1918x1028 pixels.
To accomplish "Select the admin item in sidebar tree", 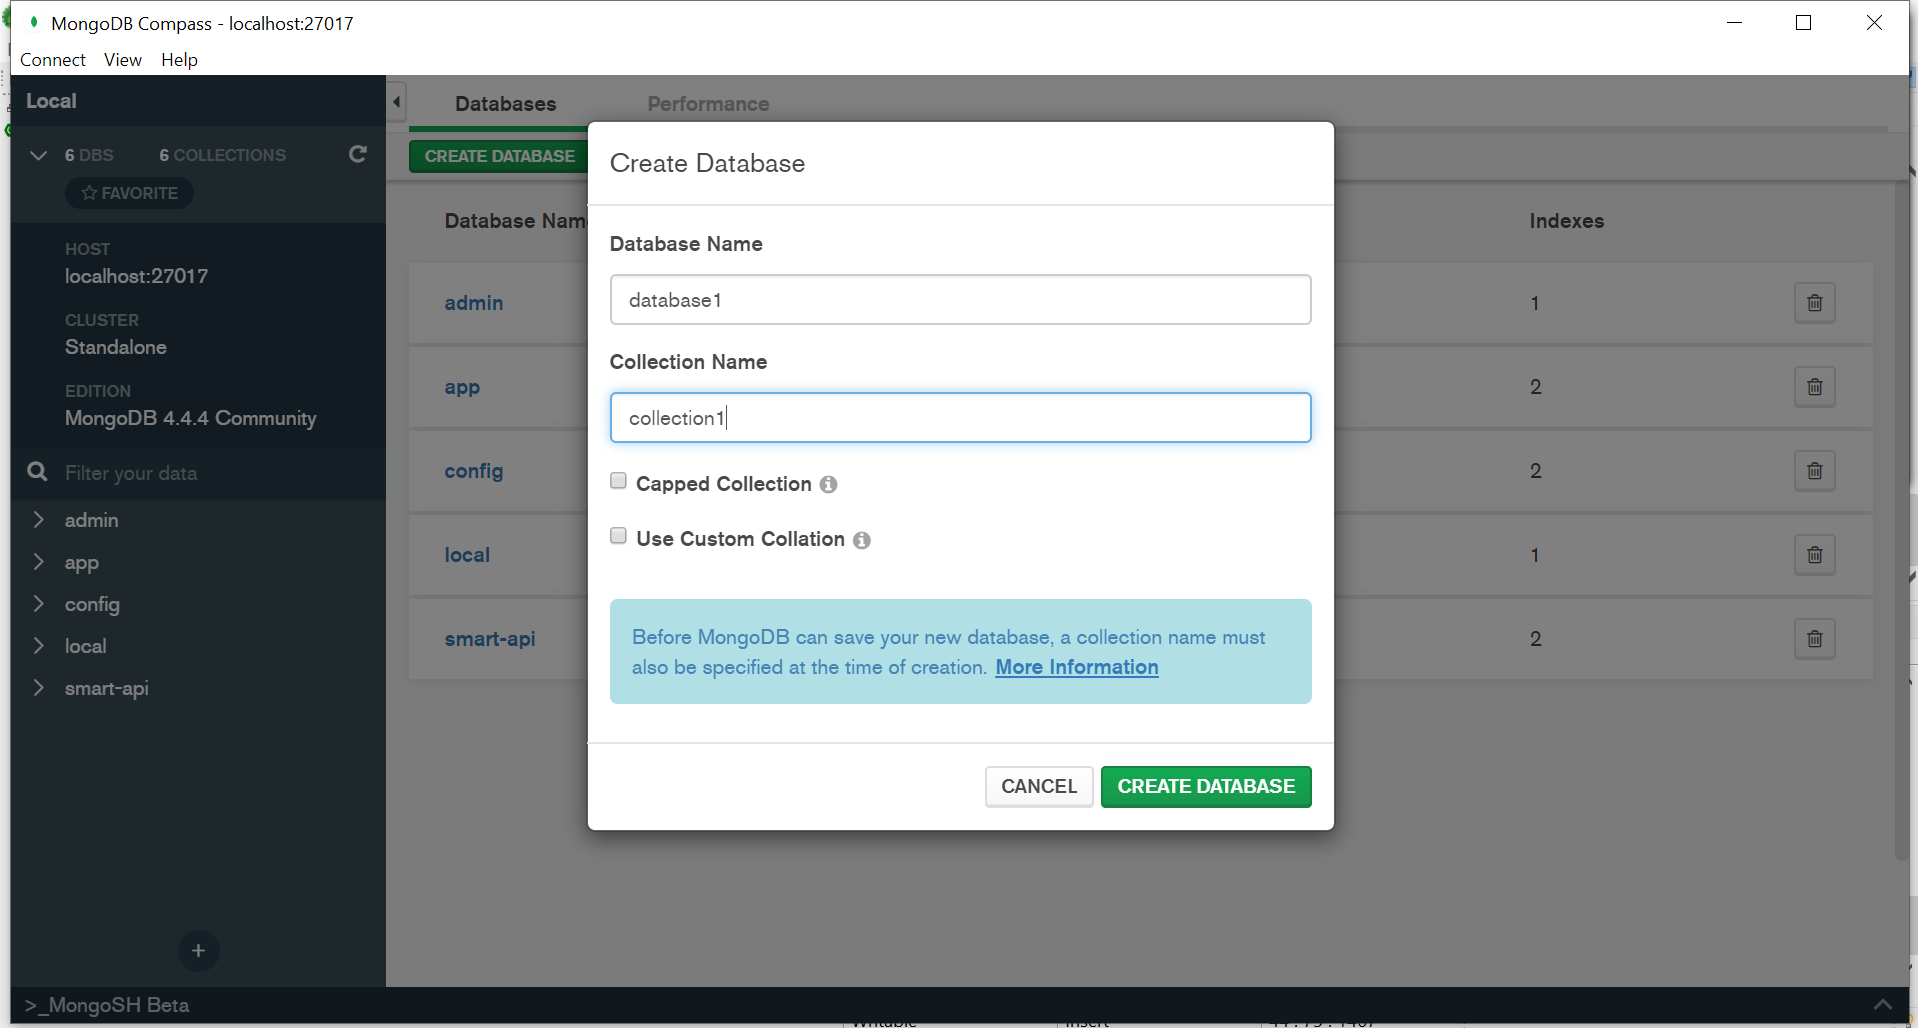I will 92,520.
